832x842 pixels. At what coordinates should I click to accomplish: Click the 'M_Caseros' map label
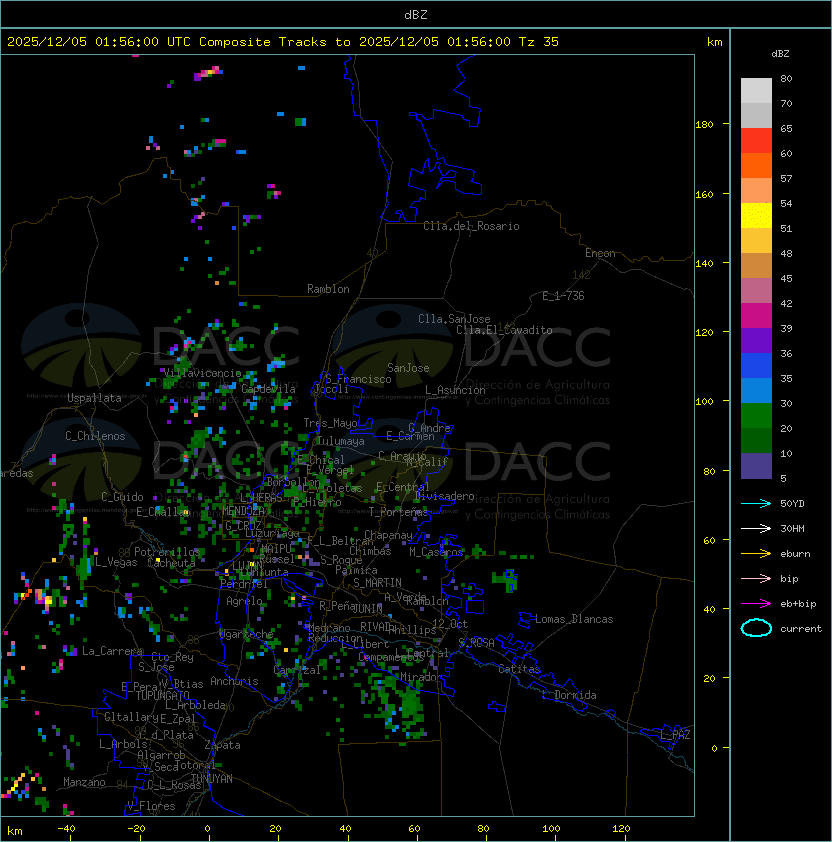(x=436, y=552)
